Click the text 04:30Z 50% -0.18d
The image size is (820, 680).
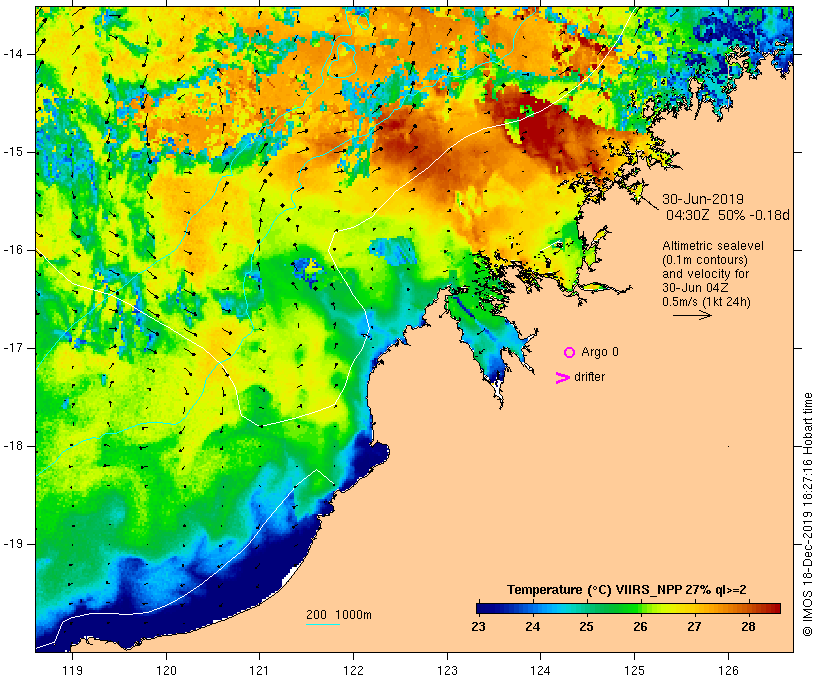tap(727, 215)
